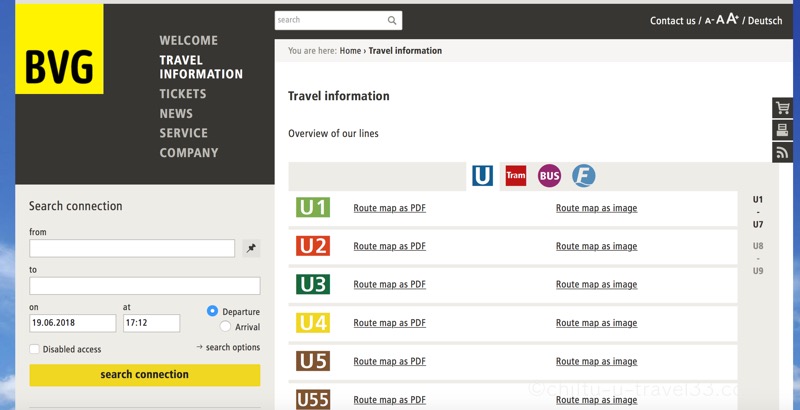Select the Arrival radio button
The image size is (800, 410).
click(x=225, y=326)
